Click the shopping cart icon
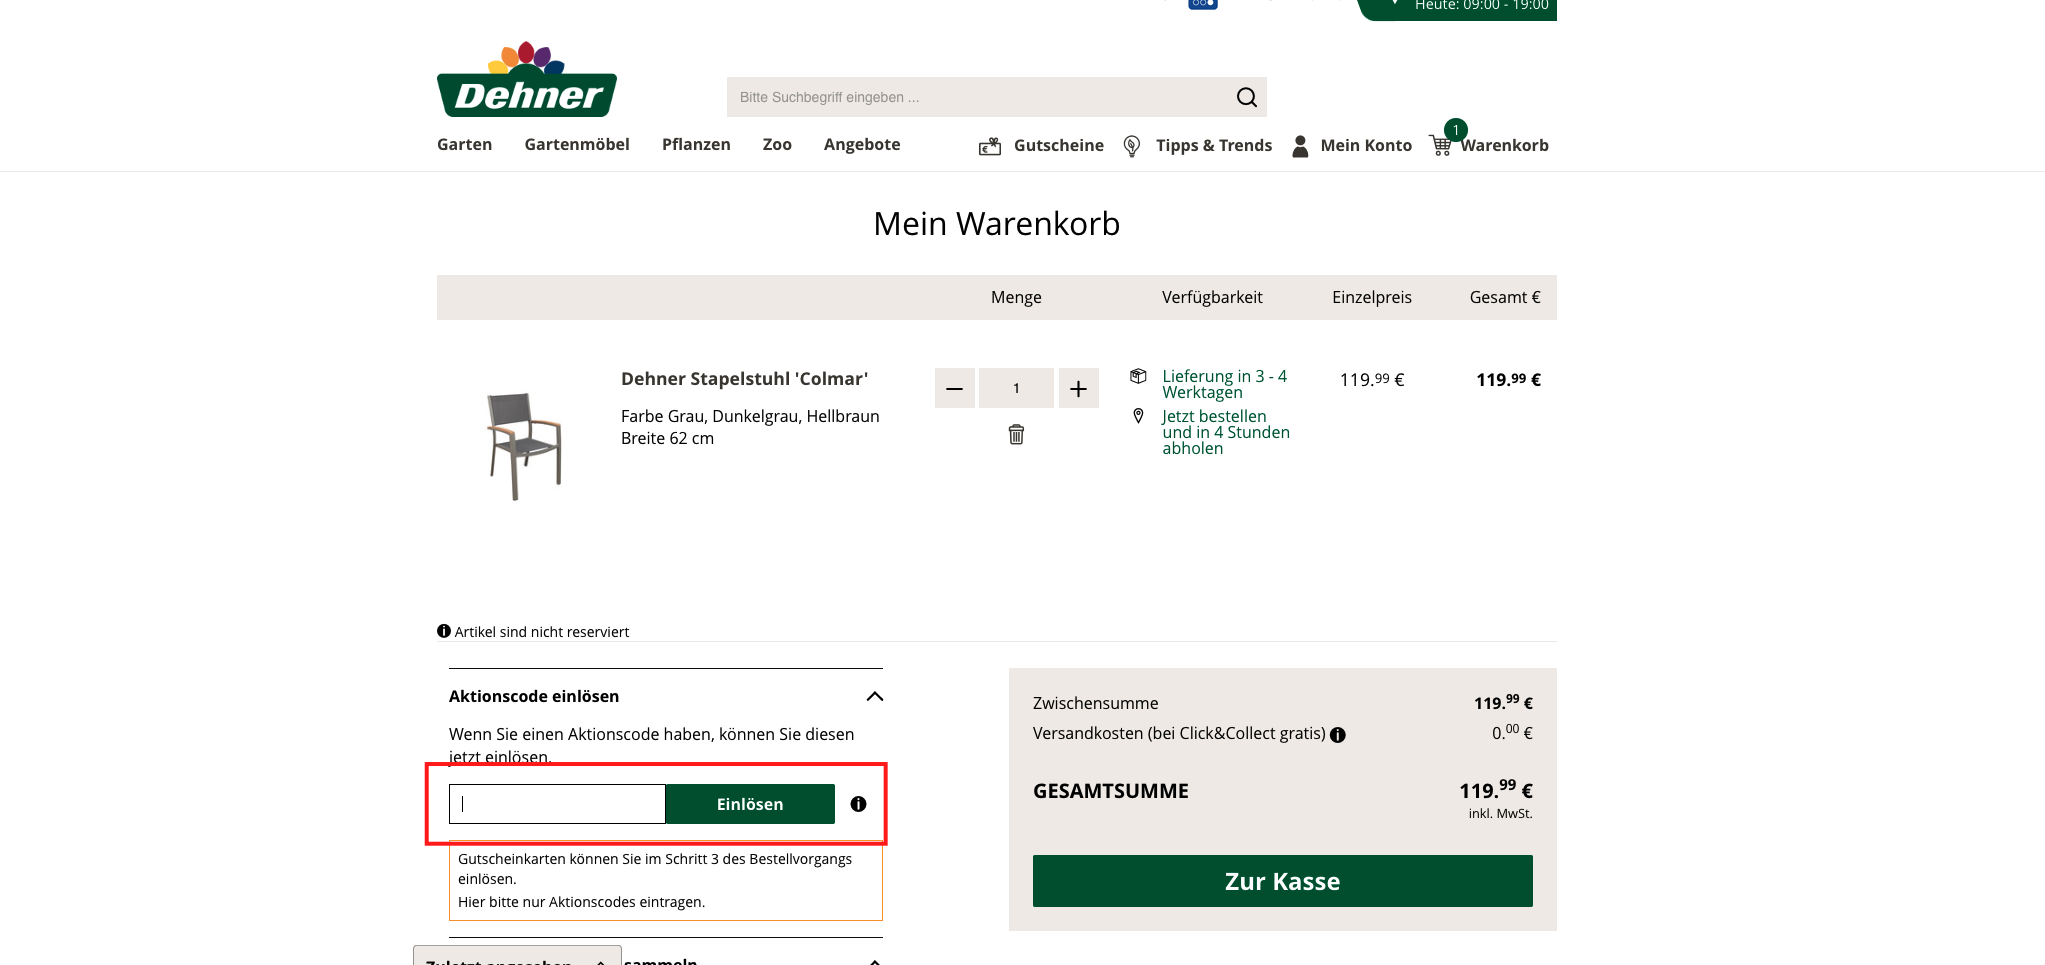This screenshot has width=2045, height=965. (x=1441, y=146)
